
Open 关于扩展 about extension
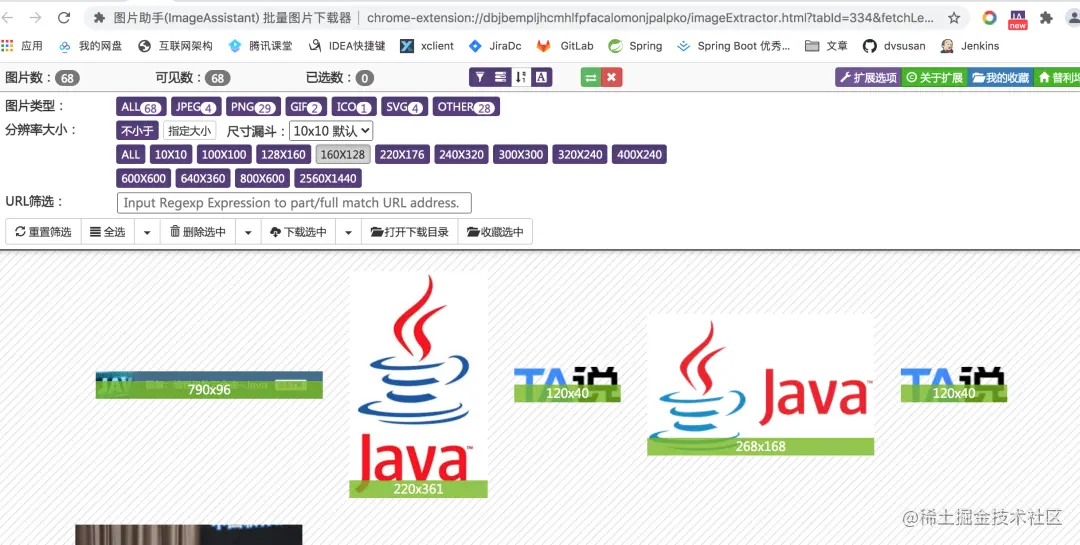pos(934,77)
